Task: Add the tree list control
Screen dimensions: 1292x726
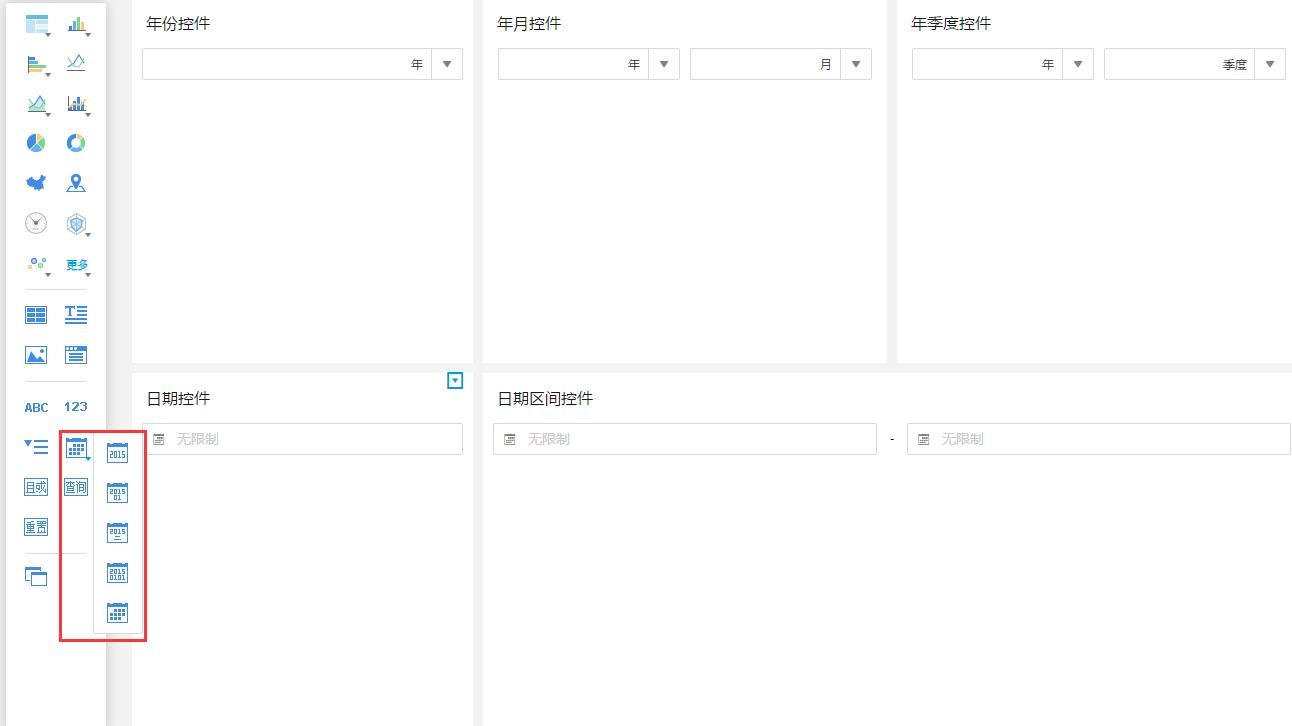Action: 36,447
